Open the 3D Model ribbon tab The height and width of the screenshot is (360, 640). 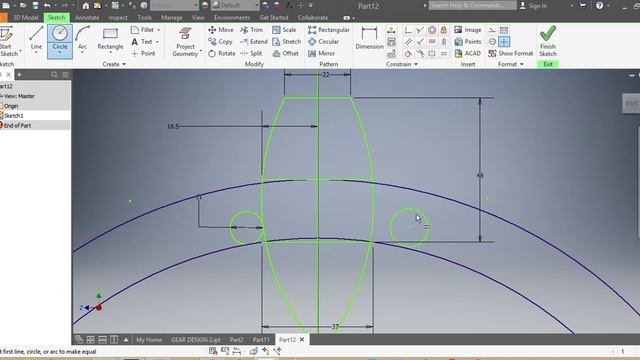click(x=26, y=18)
